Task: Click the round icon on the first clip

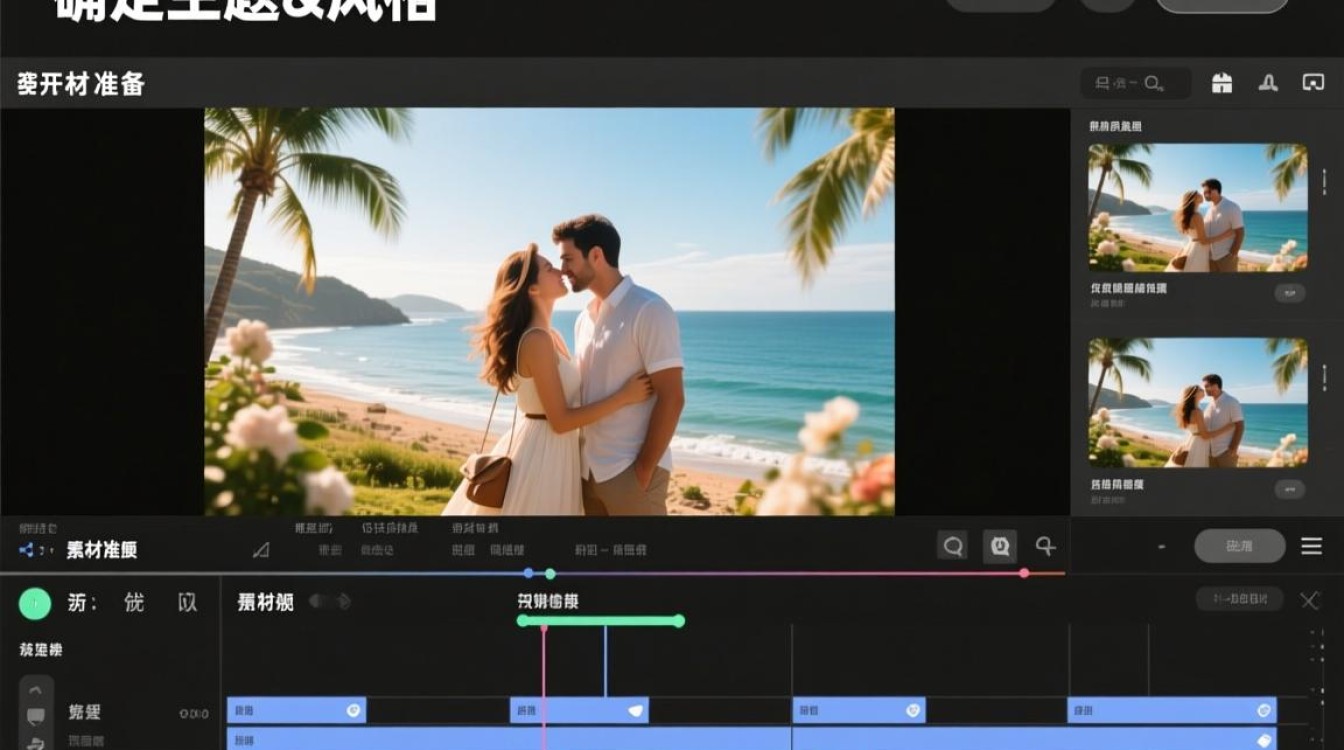Action: (x=353, y=710)
